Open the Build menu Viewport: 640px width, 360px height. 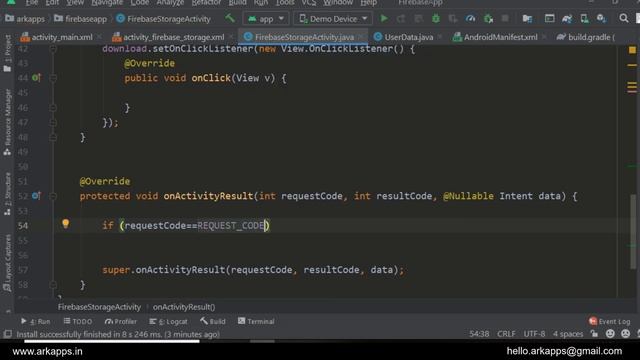pos(237,3)
